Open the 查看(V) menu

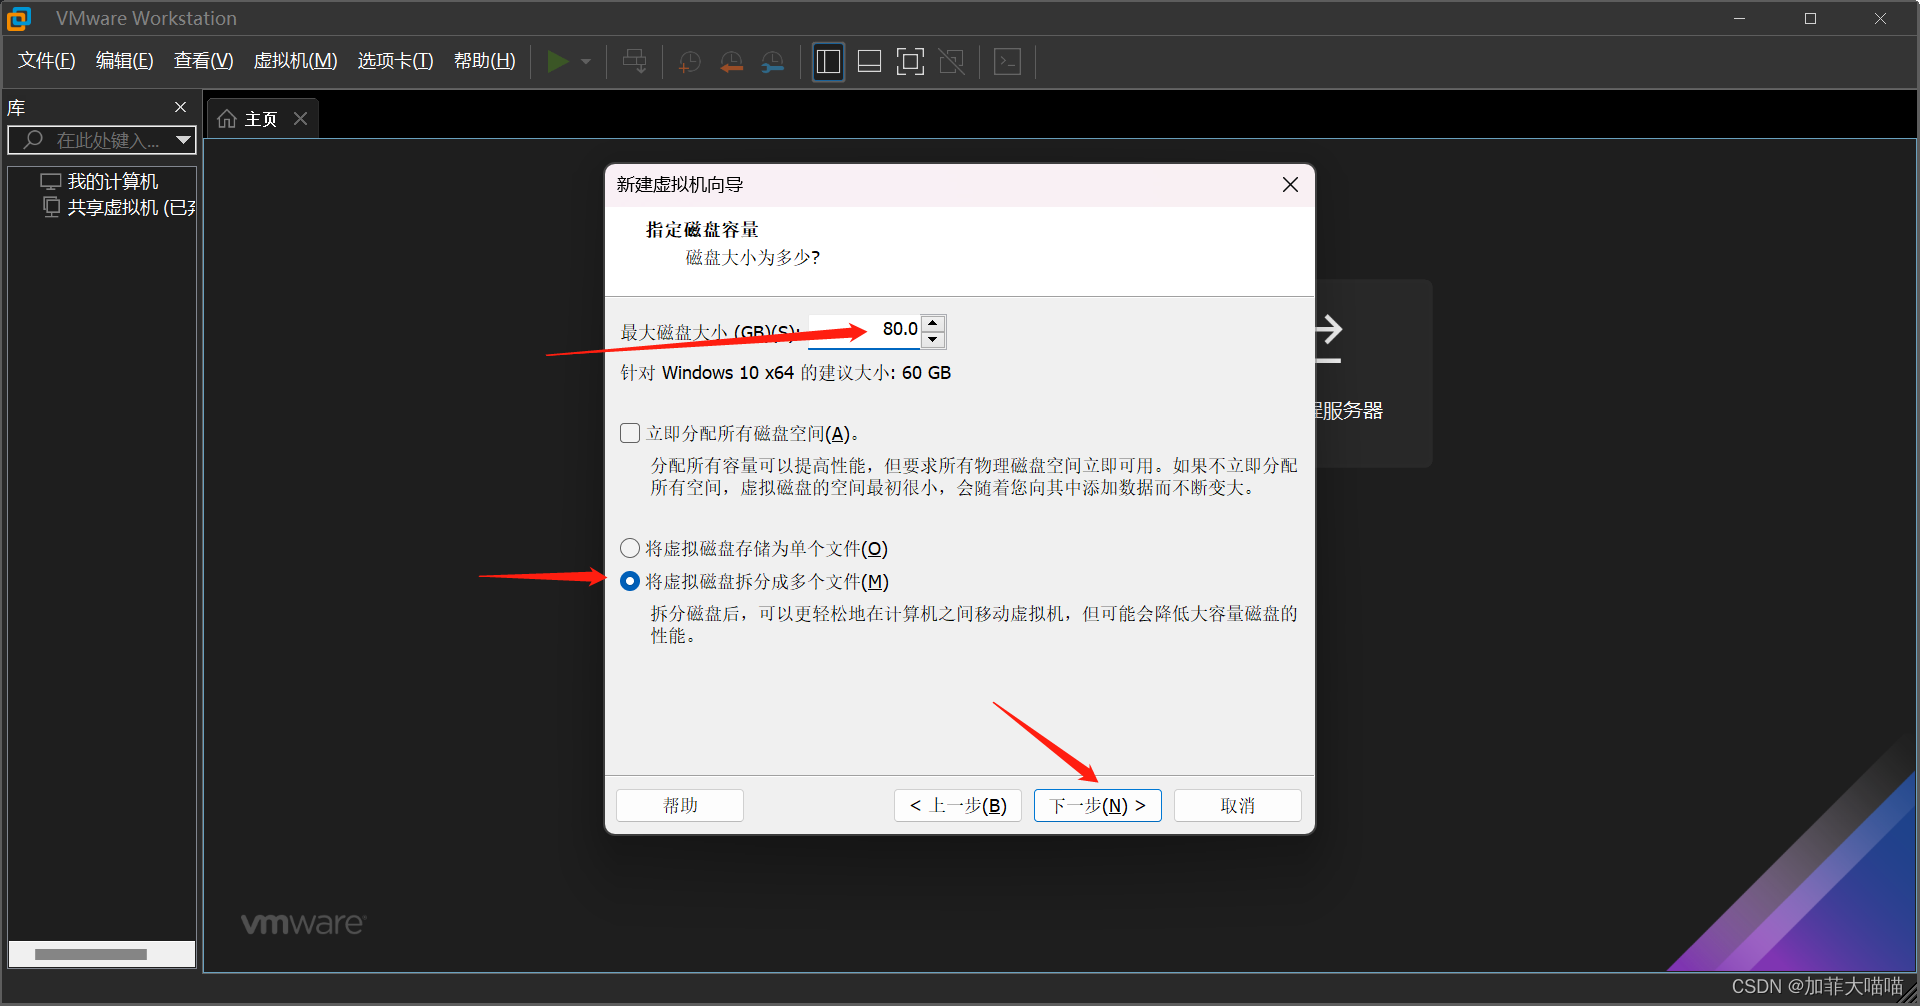(204, 61)
